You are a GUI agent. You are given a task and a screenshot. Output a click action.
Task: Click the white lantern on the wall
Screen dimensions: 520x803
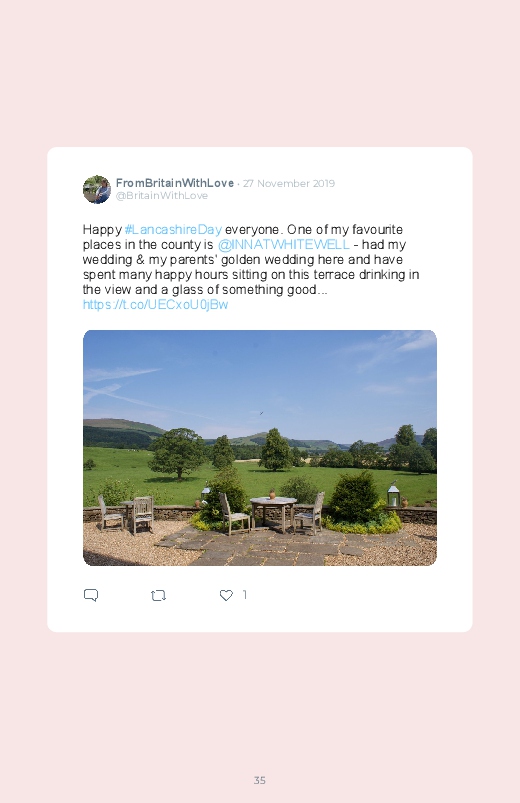pyautogui.click(x=393, y=495)
